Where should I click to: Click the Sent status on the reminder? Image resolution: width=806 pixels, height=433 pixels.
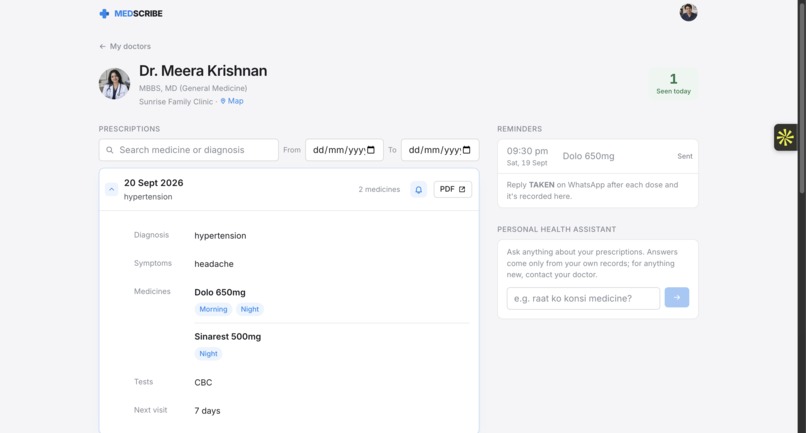685,156
